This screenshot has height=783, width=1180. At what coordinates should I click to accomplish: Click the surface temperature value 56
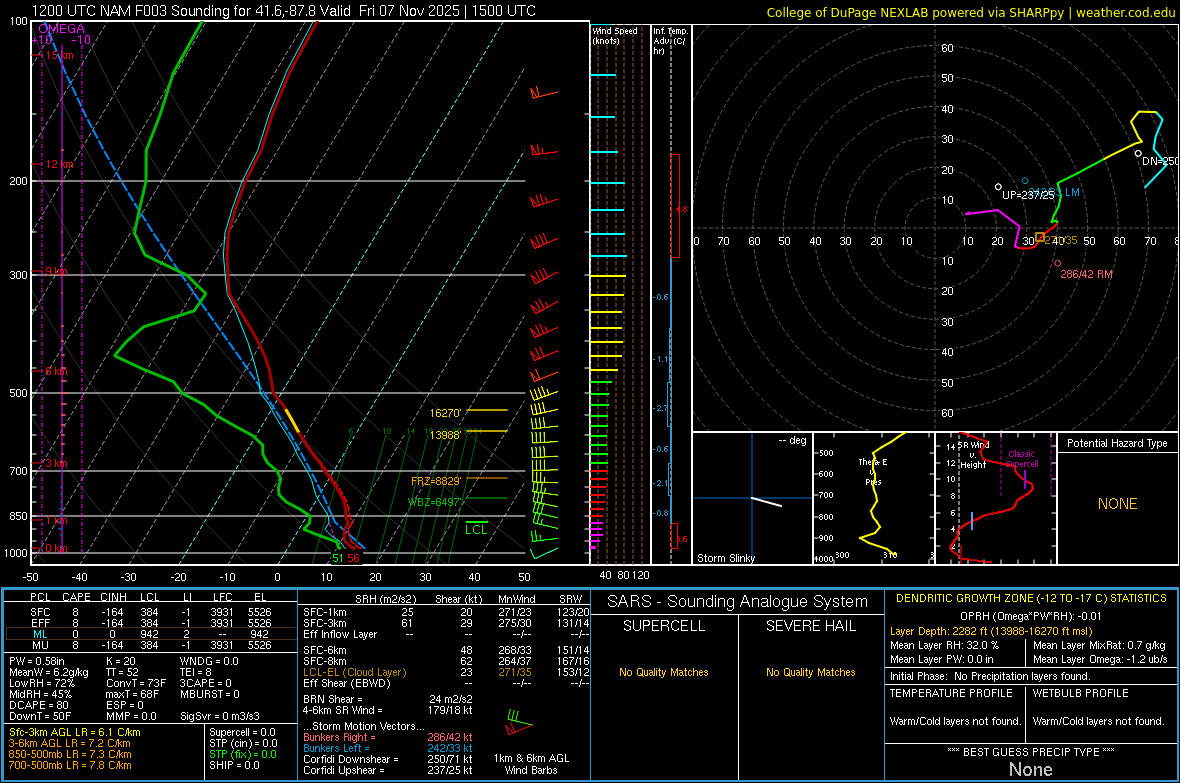pos(353,558)
